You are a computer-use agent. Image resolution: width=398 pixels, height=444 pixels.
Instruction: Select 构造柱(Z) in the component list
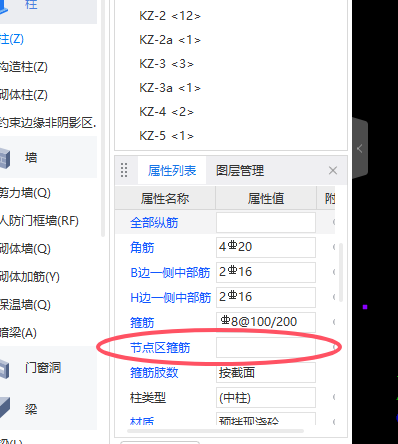24,67
